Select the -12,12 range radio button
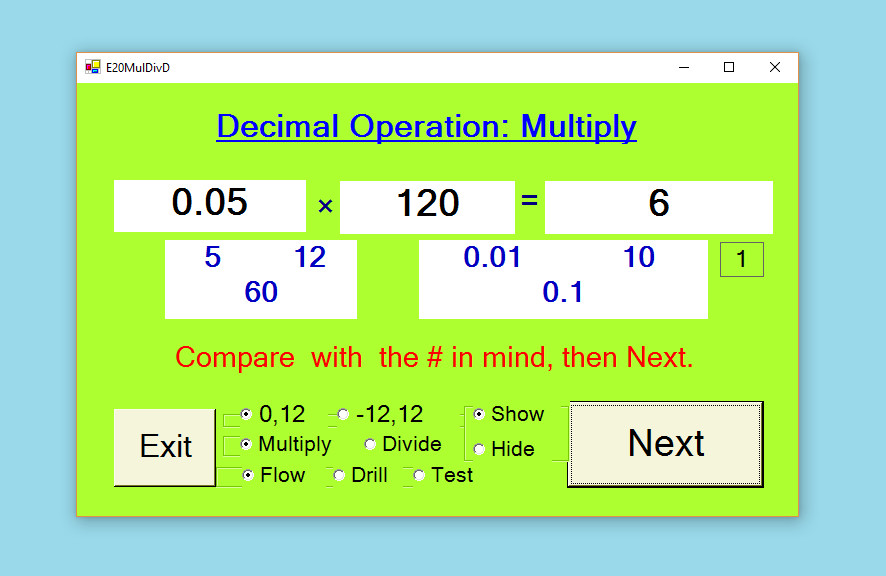 pos(344,414)
